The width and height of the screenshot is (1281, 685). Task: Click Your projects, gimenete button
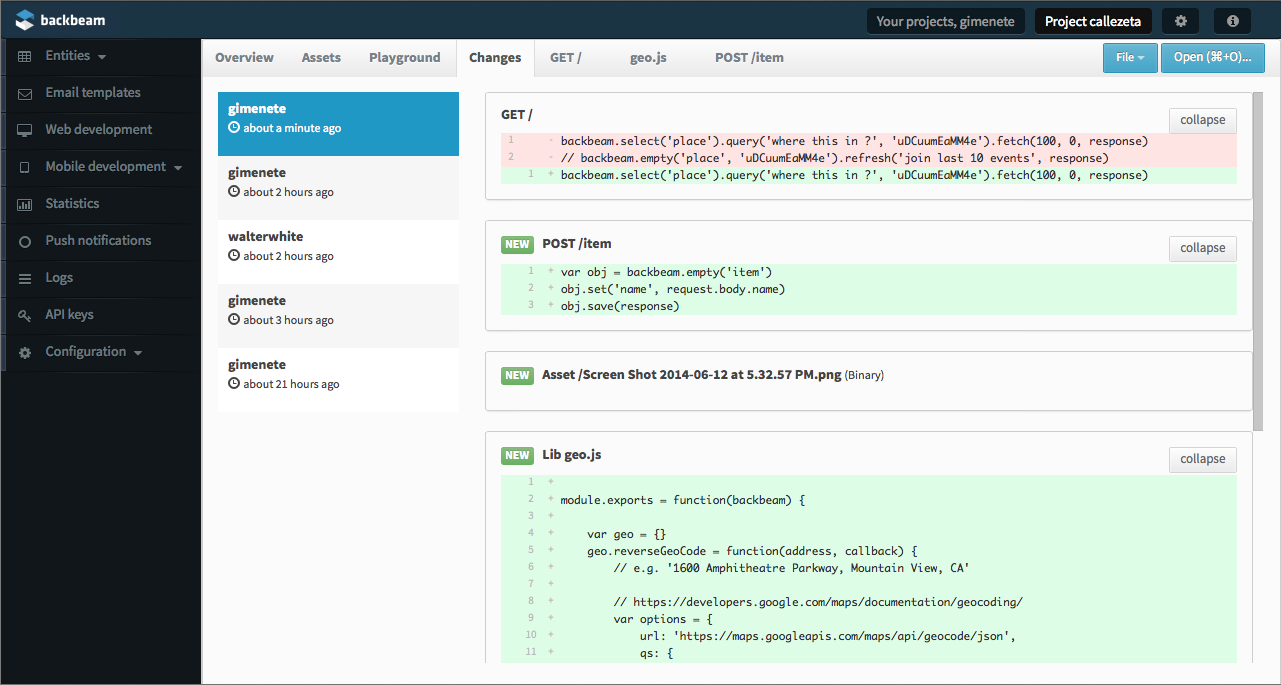(x=945, y=21)
